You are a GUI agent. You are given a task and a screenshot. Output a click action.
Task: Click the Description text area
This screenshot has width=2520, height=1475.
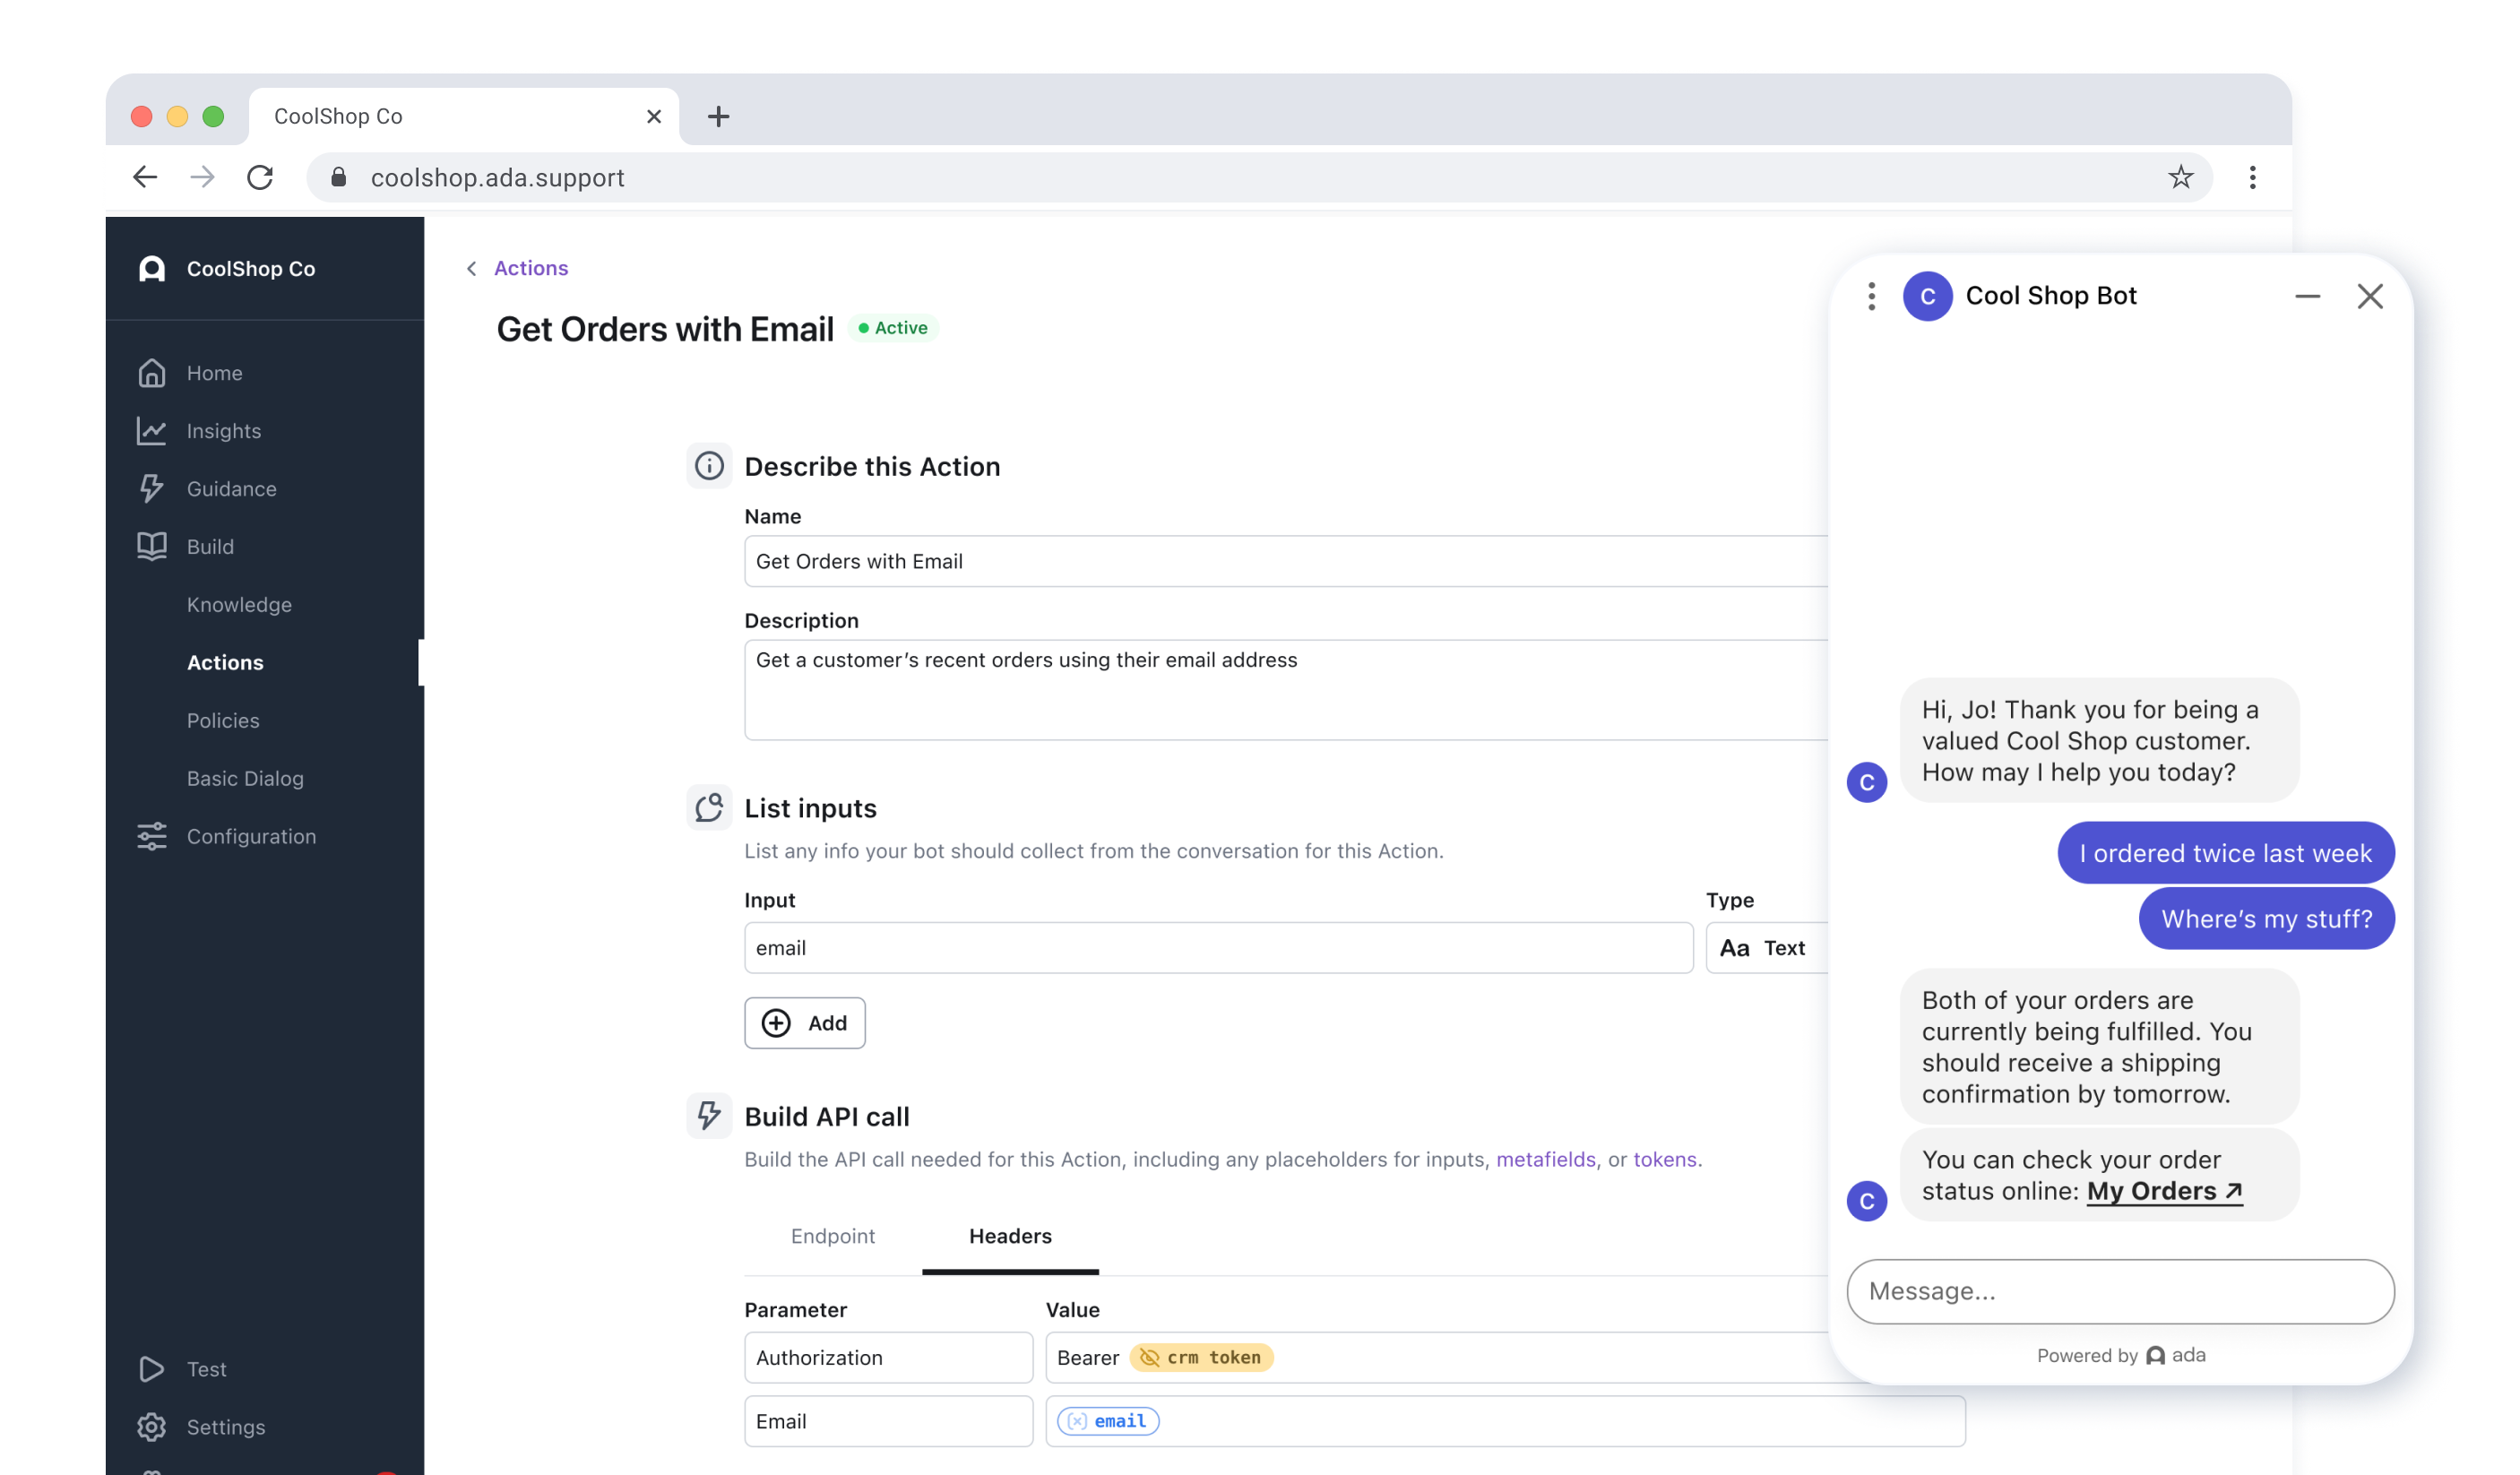point(1286,690)
